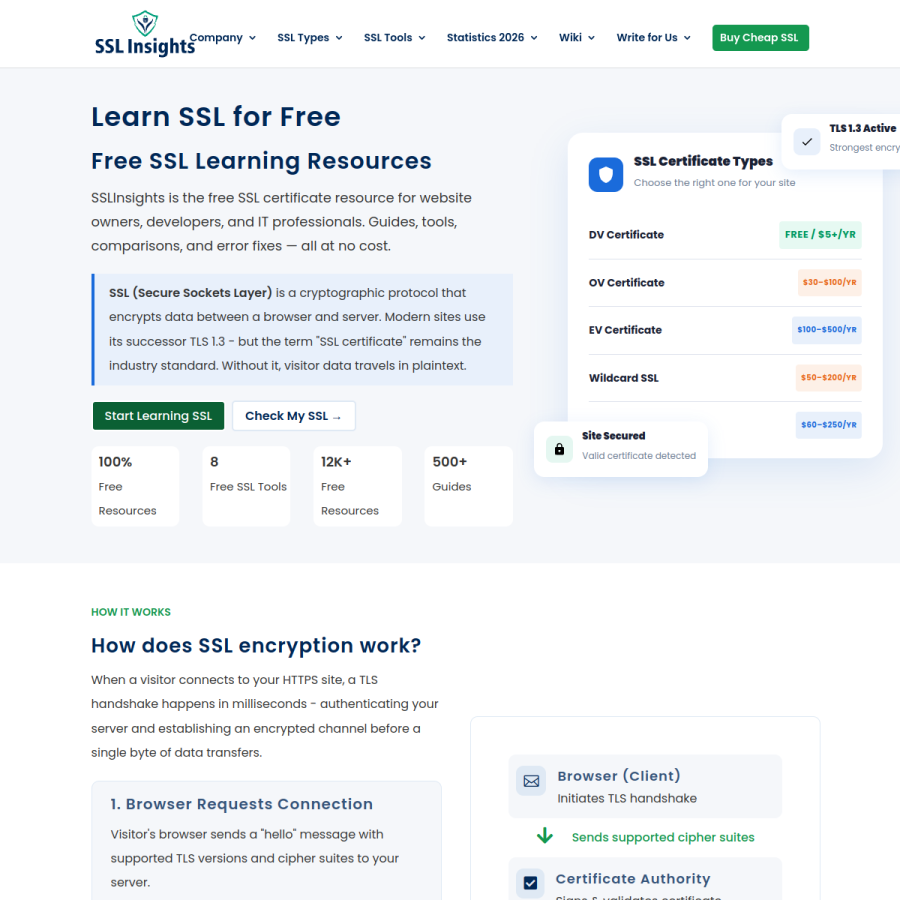Click the Start Learning SSL button
Screen dimensions: 900x900
[158, 416]
